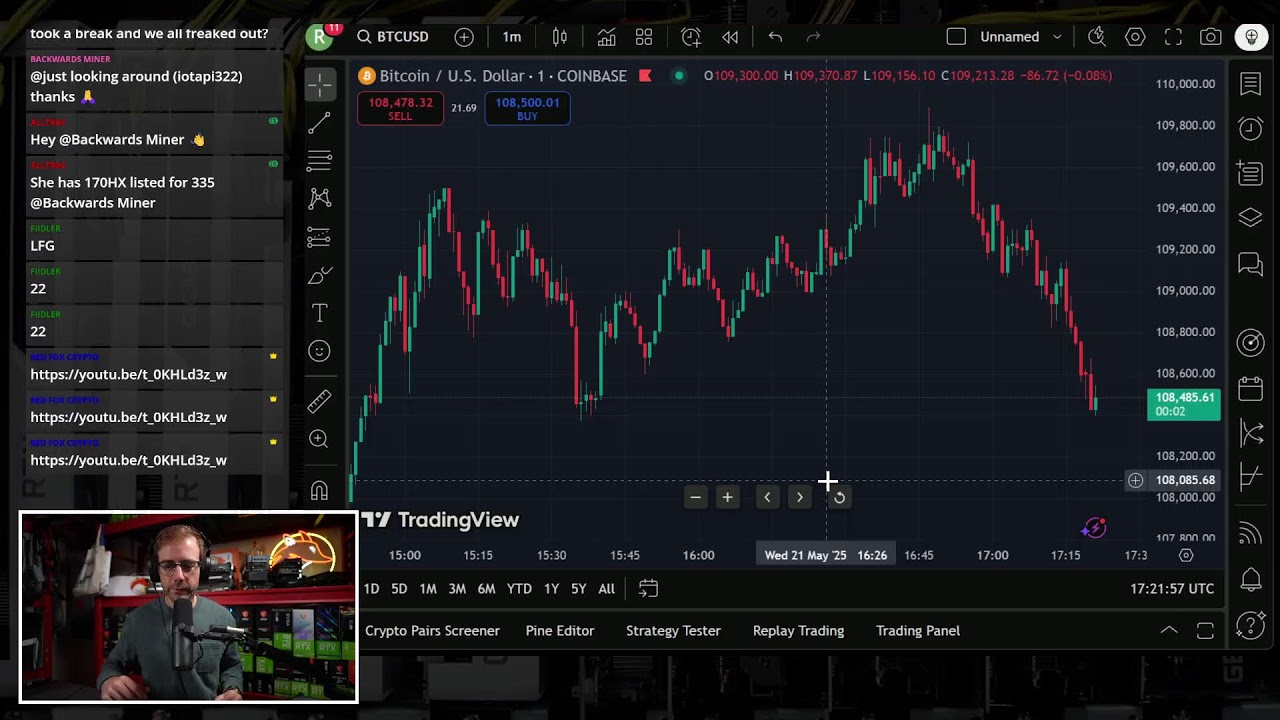
Task: Open the help center question icon
Action: coord(1251,626)
